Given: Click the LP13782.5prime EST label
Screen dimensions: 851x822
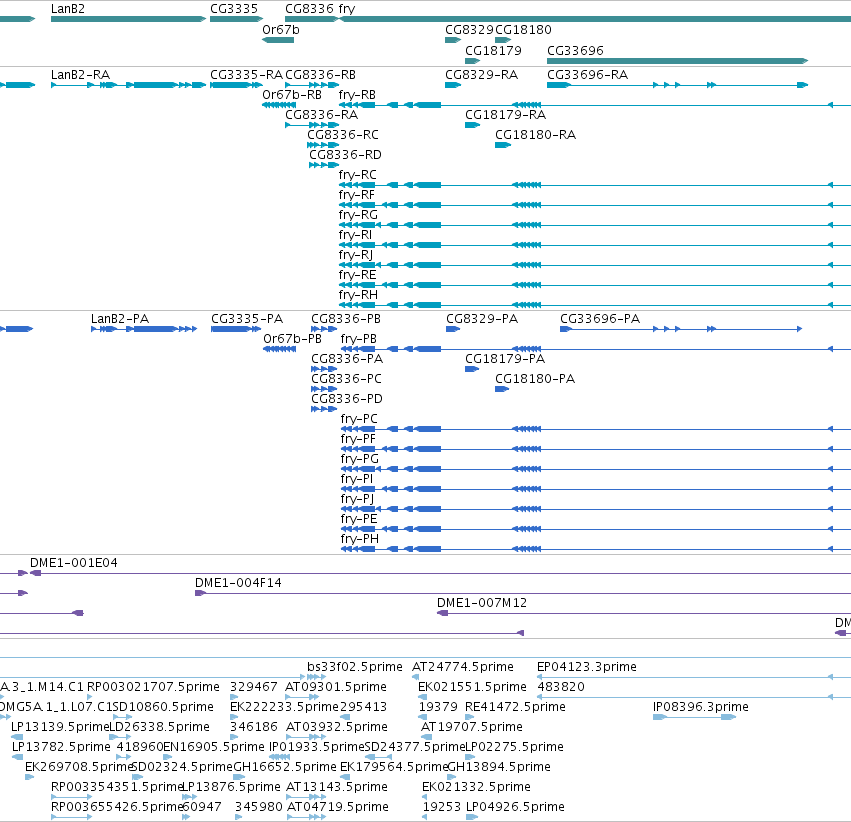Looking at the screenshot, I should tap(61, 747).
